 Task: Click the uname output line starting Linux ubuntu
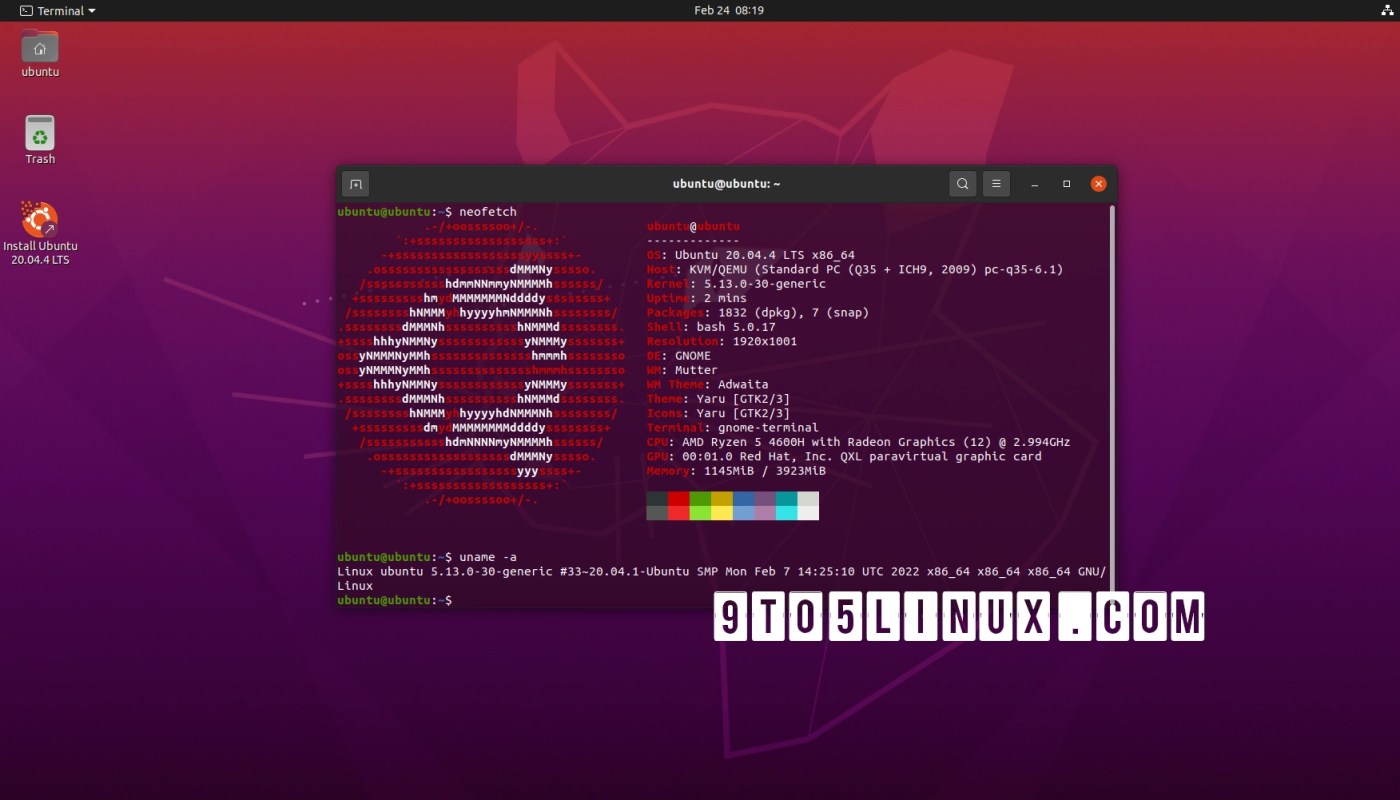click(722, 572)
